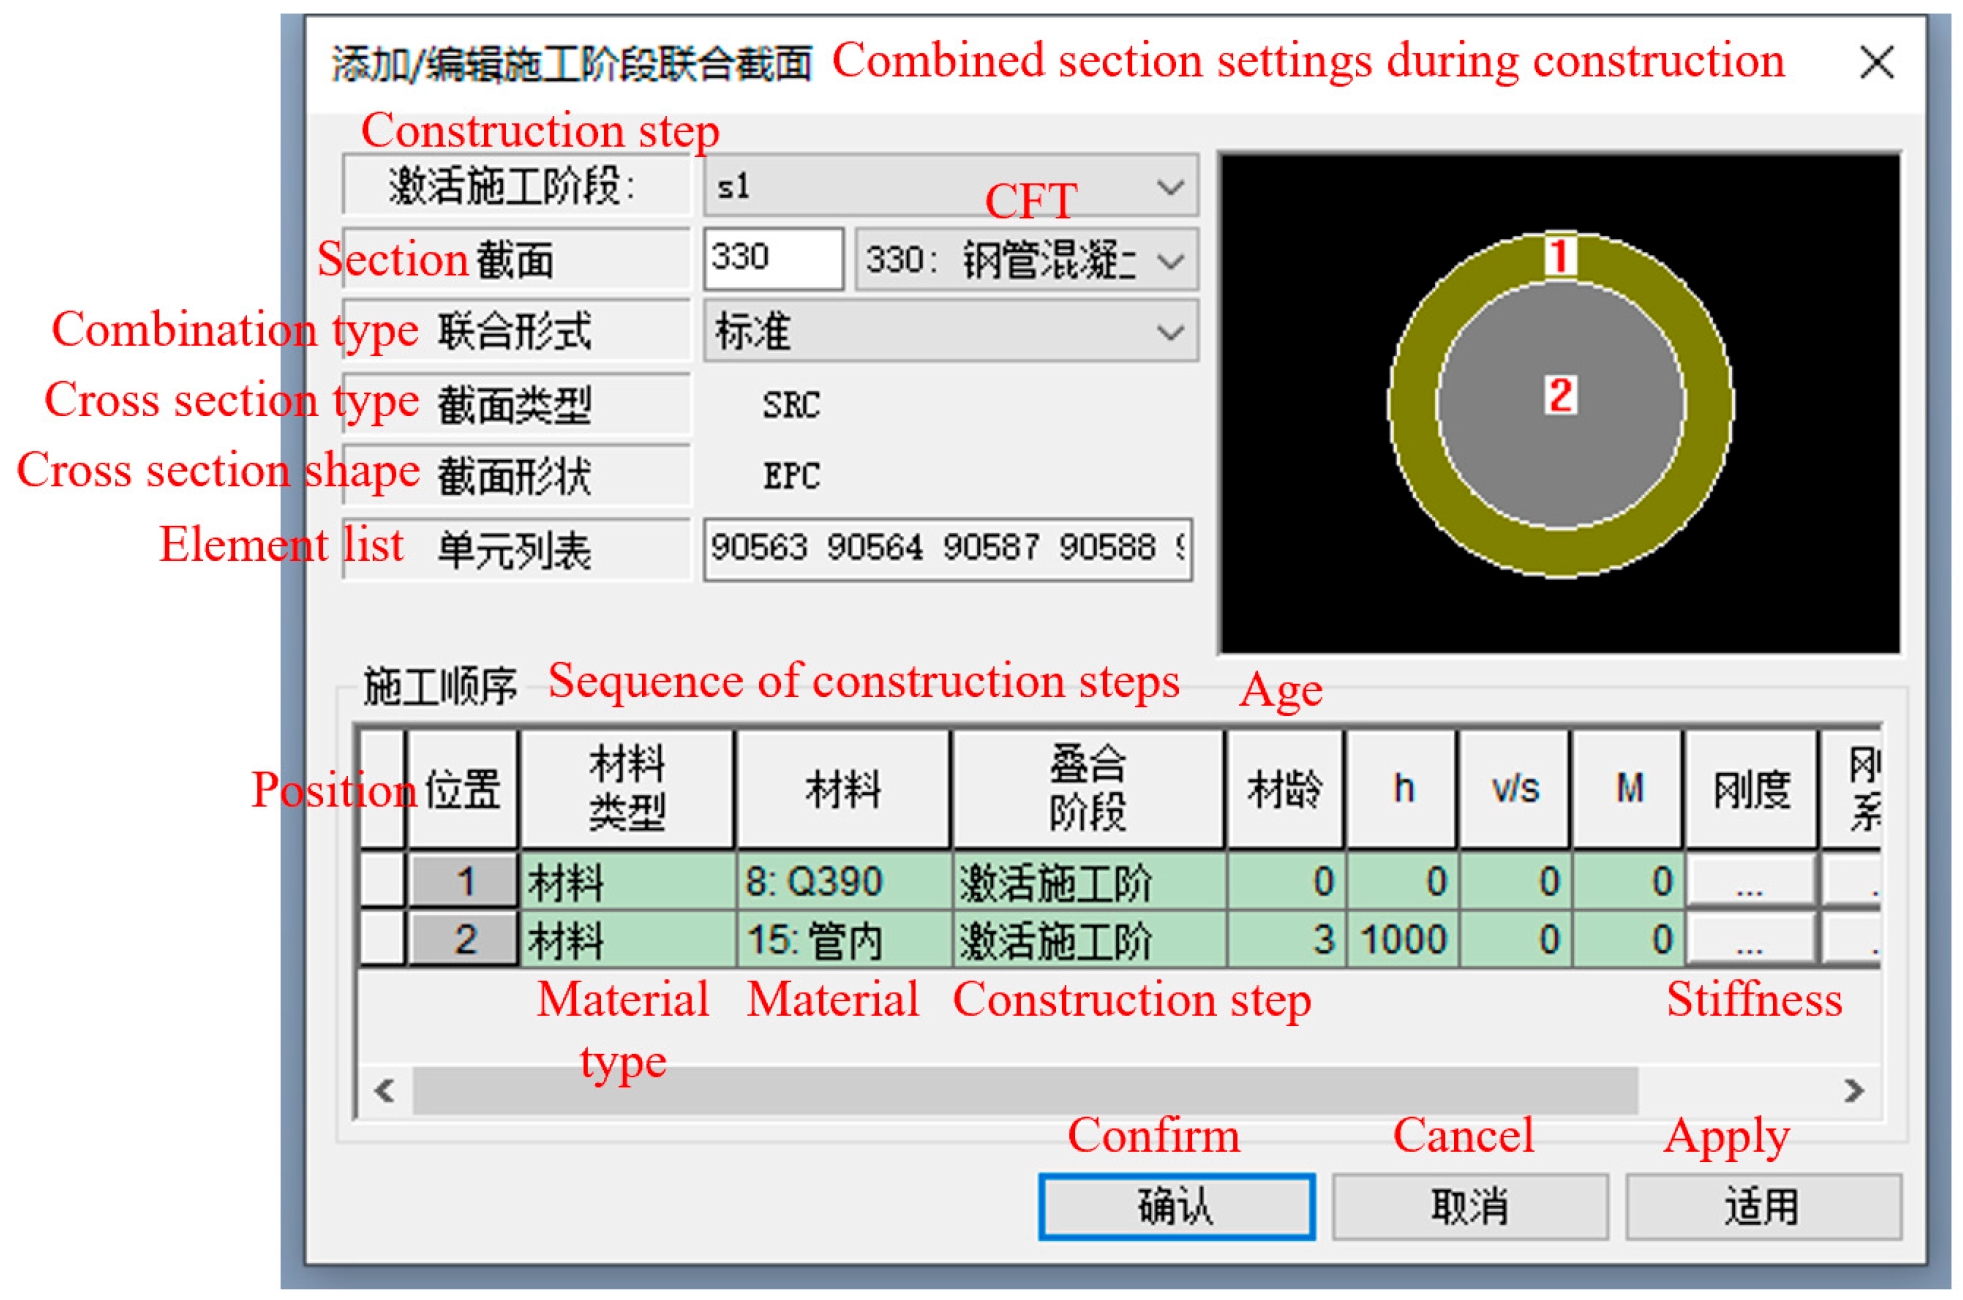Close the combined section dialog
The width and height of the screenshot is (1963, 1300).
coord(1875,63)
